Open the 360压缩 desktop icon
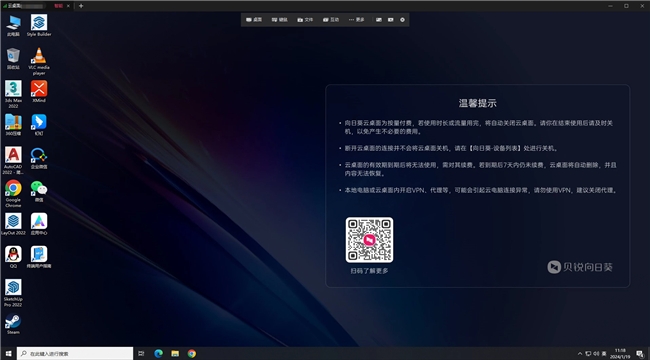650x360 pixels. [x=13, y=125]
